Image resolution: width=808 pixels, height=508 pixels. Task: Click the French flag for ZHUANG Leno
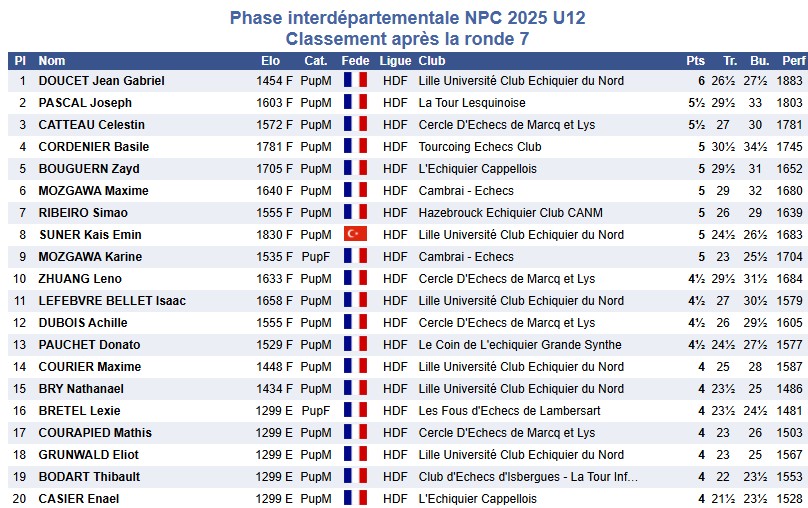coord(355,279)
